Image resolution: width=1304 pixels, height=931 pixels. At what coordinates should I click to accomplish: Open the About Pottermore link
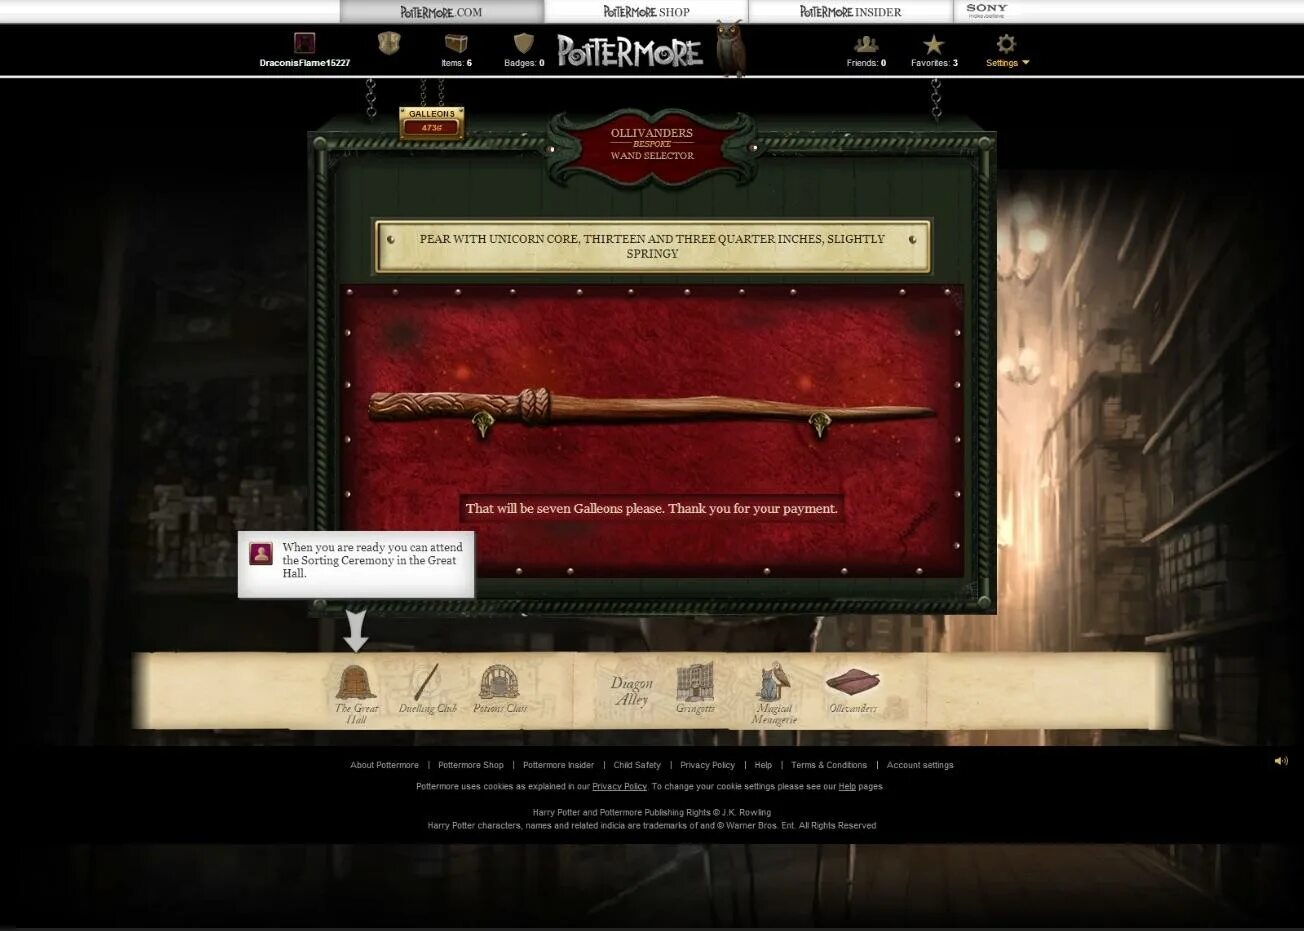[384, 765]
